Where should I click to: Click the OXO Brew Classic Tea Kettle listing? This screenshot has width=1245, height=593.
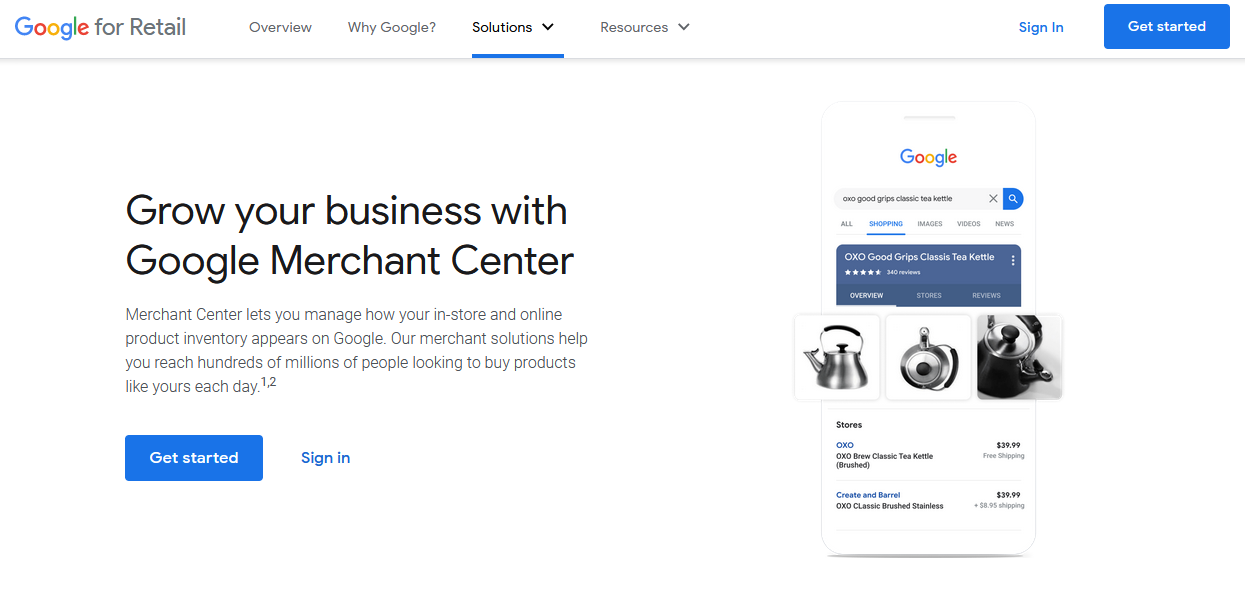pos(884,461)
